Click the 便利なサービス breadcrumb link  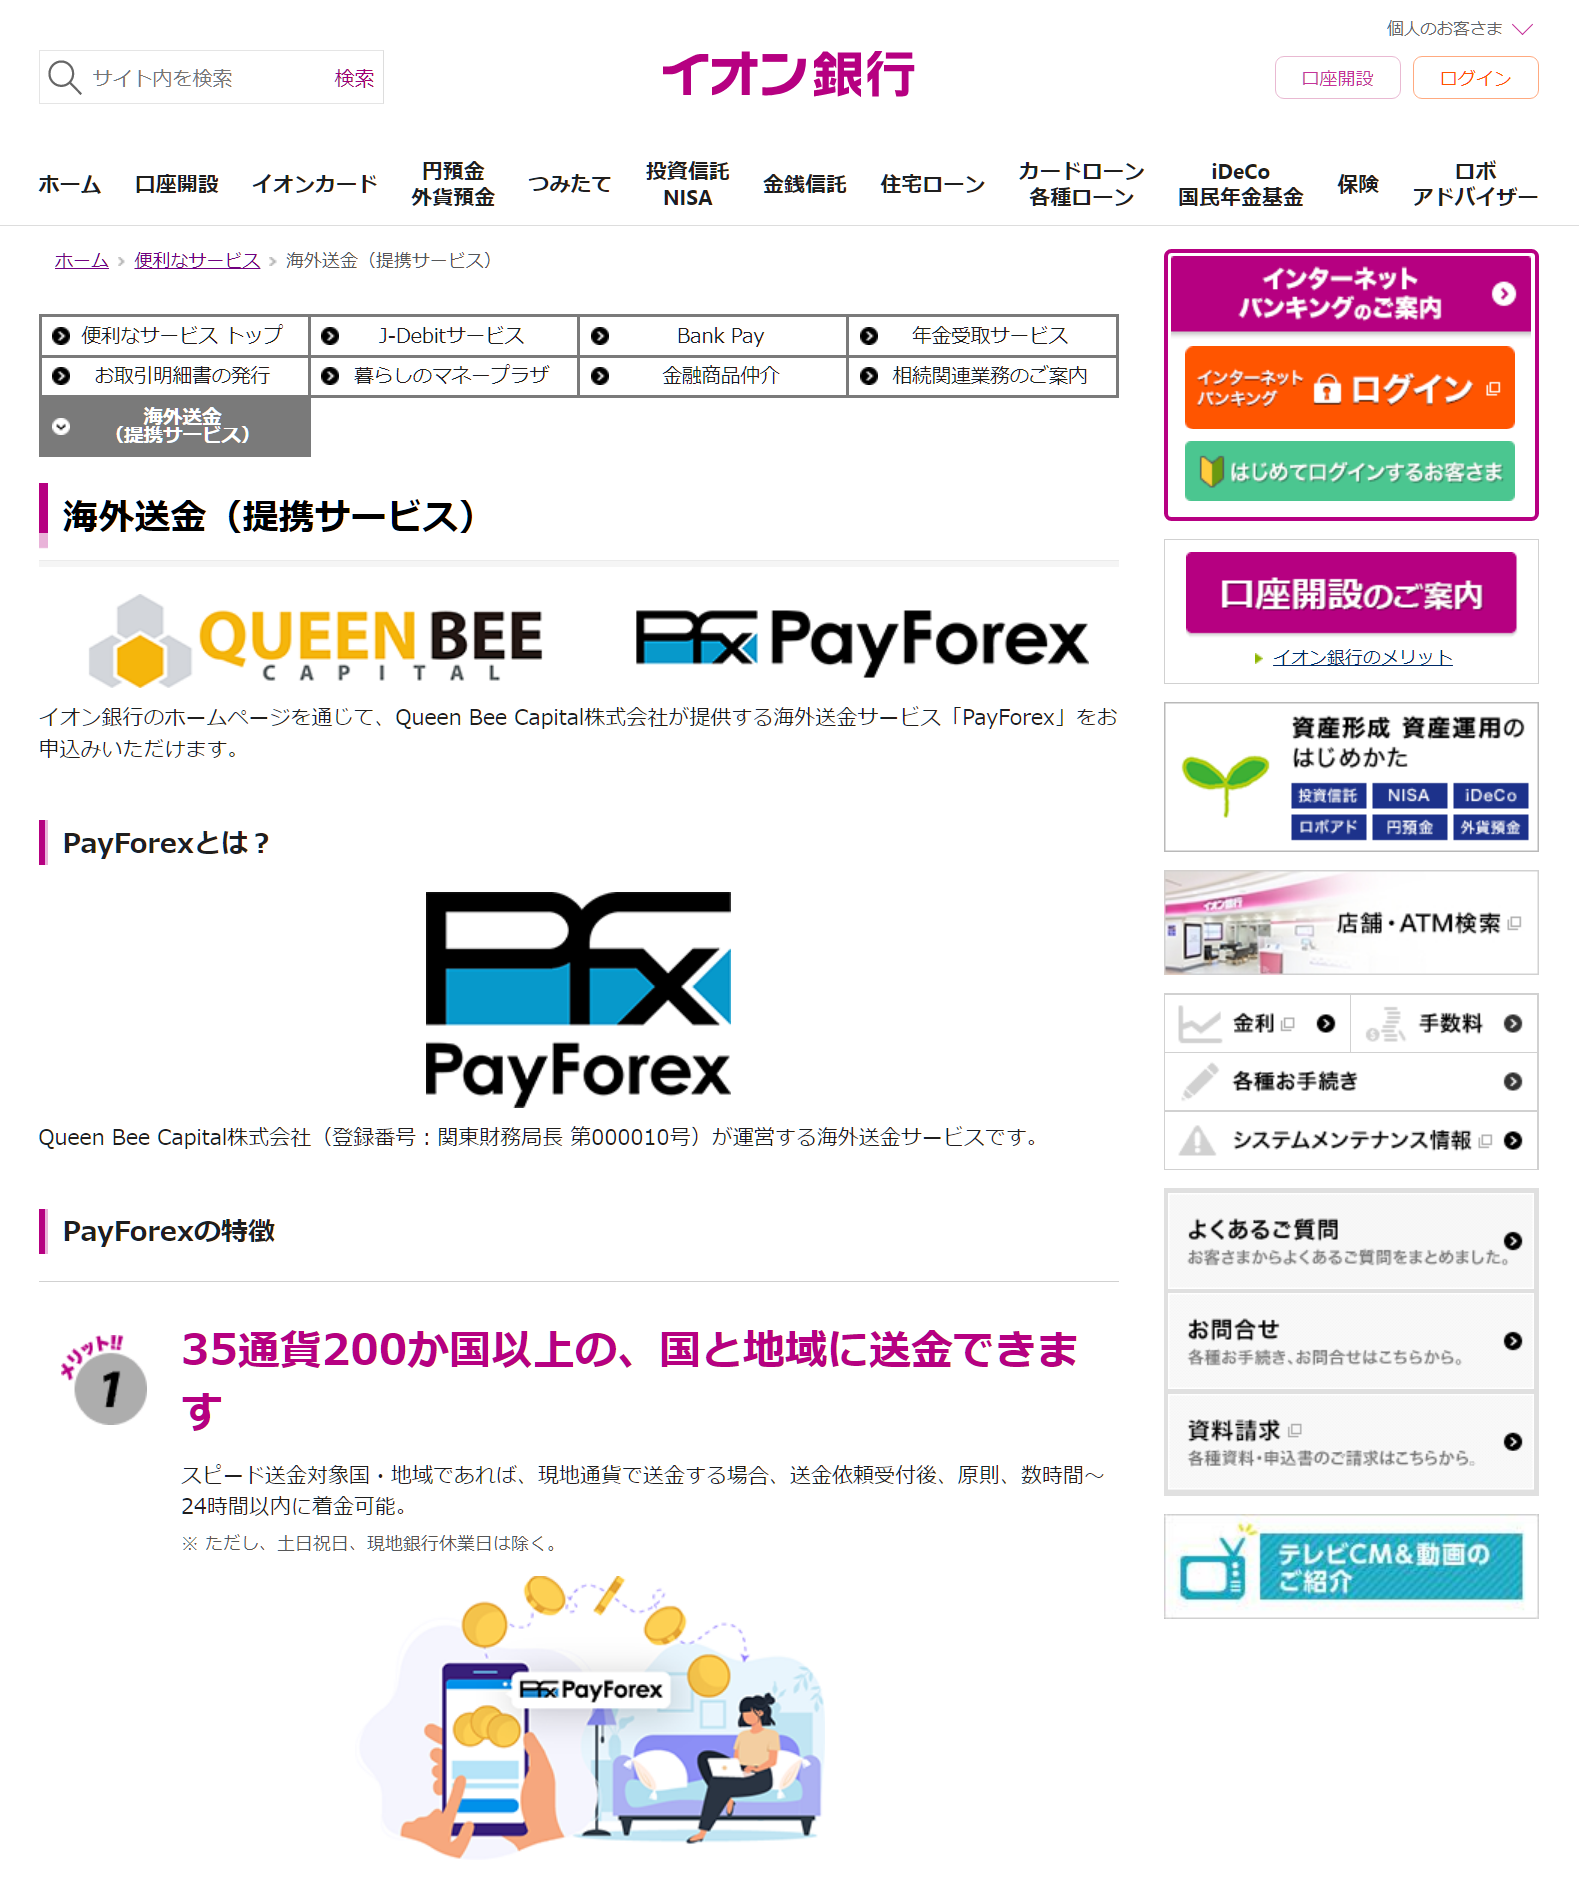197,260
